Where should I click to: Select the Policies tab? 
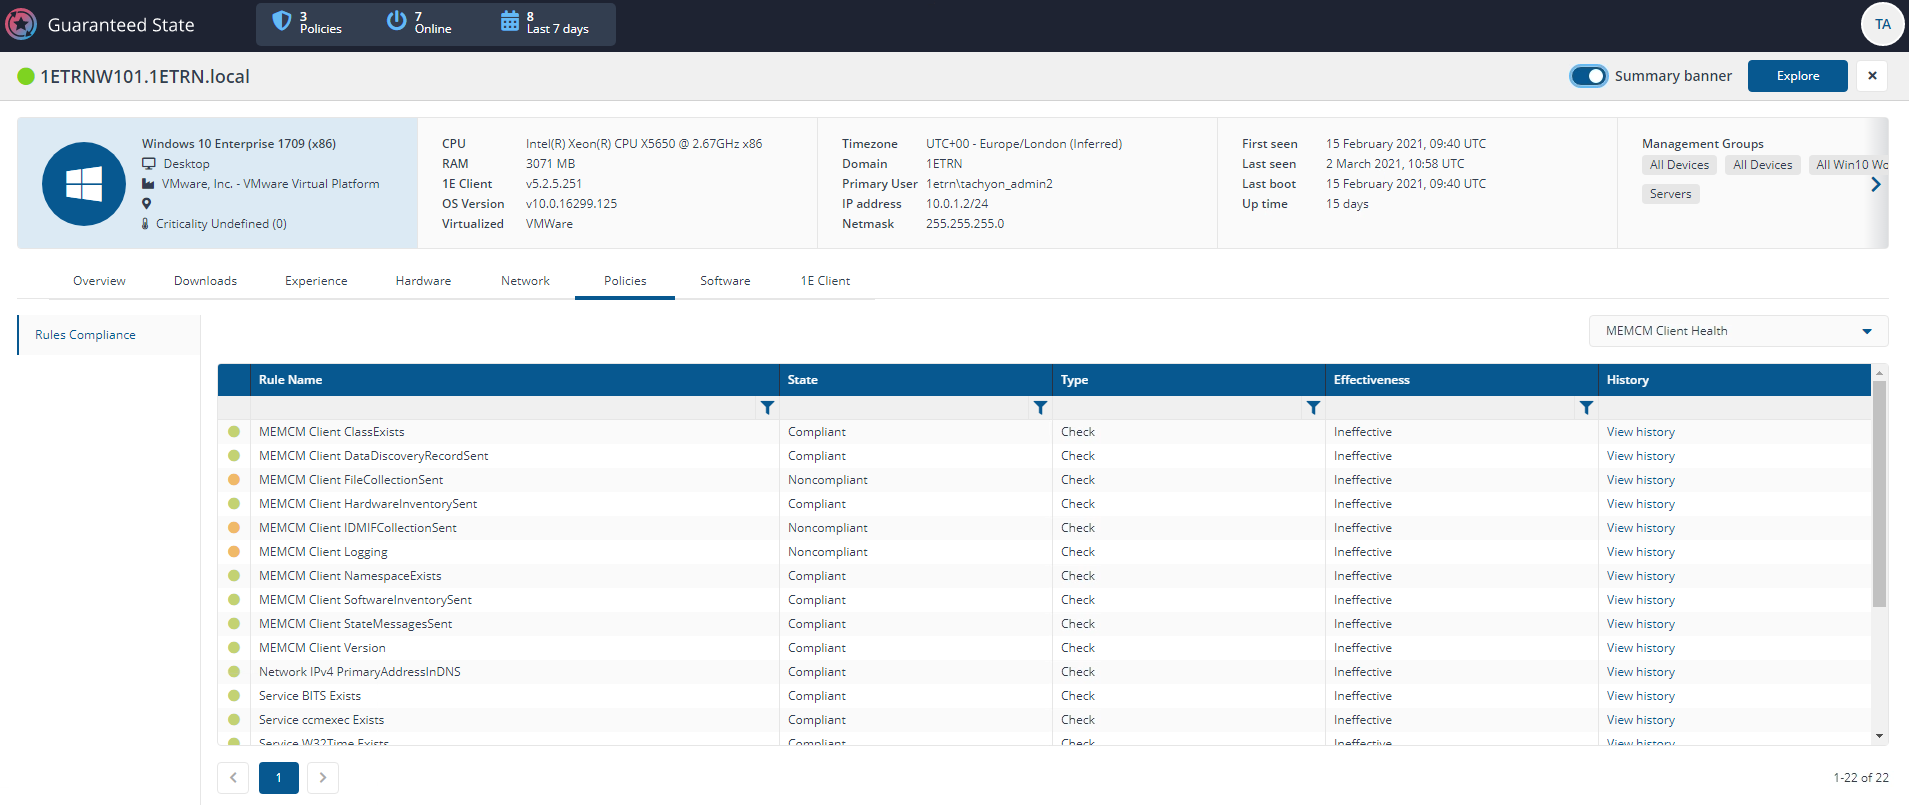pyautogui.click(x=625, y=281)
